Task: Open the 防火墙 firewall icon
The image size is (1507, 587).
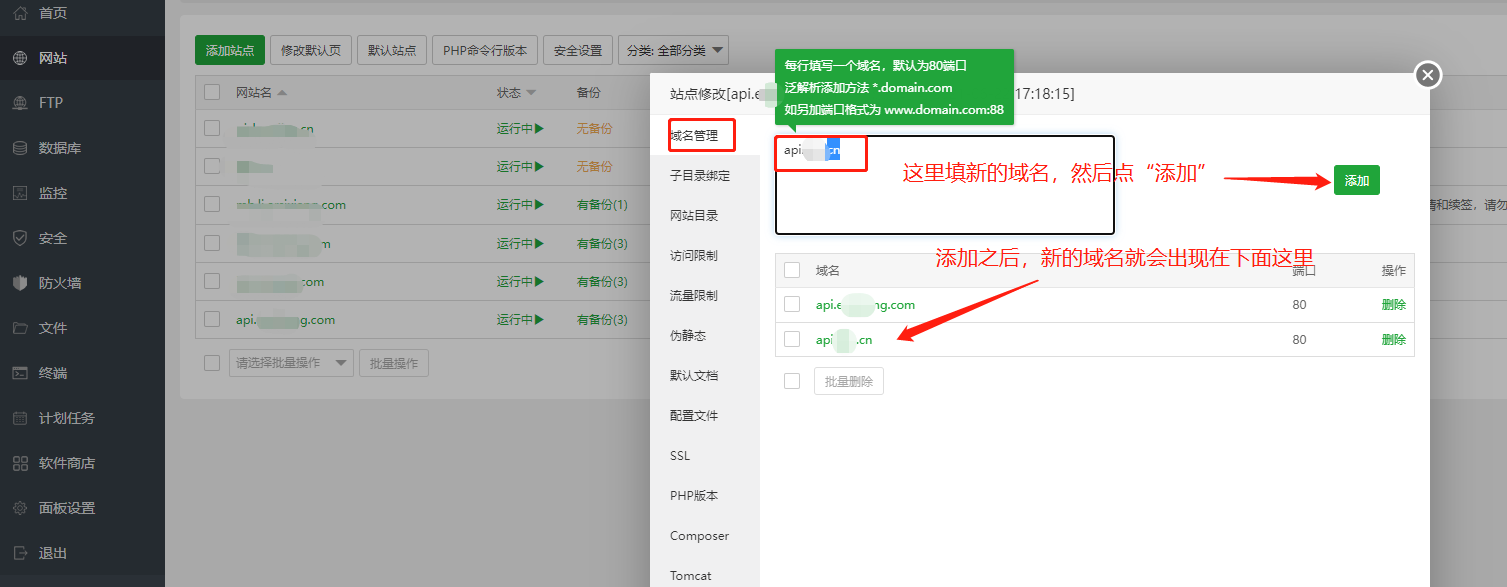Action: (20, 283)
